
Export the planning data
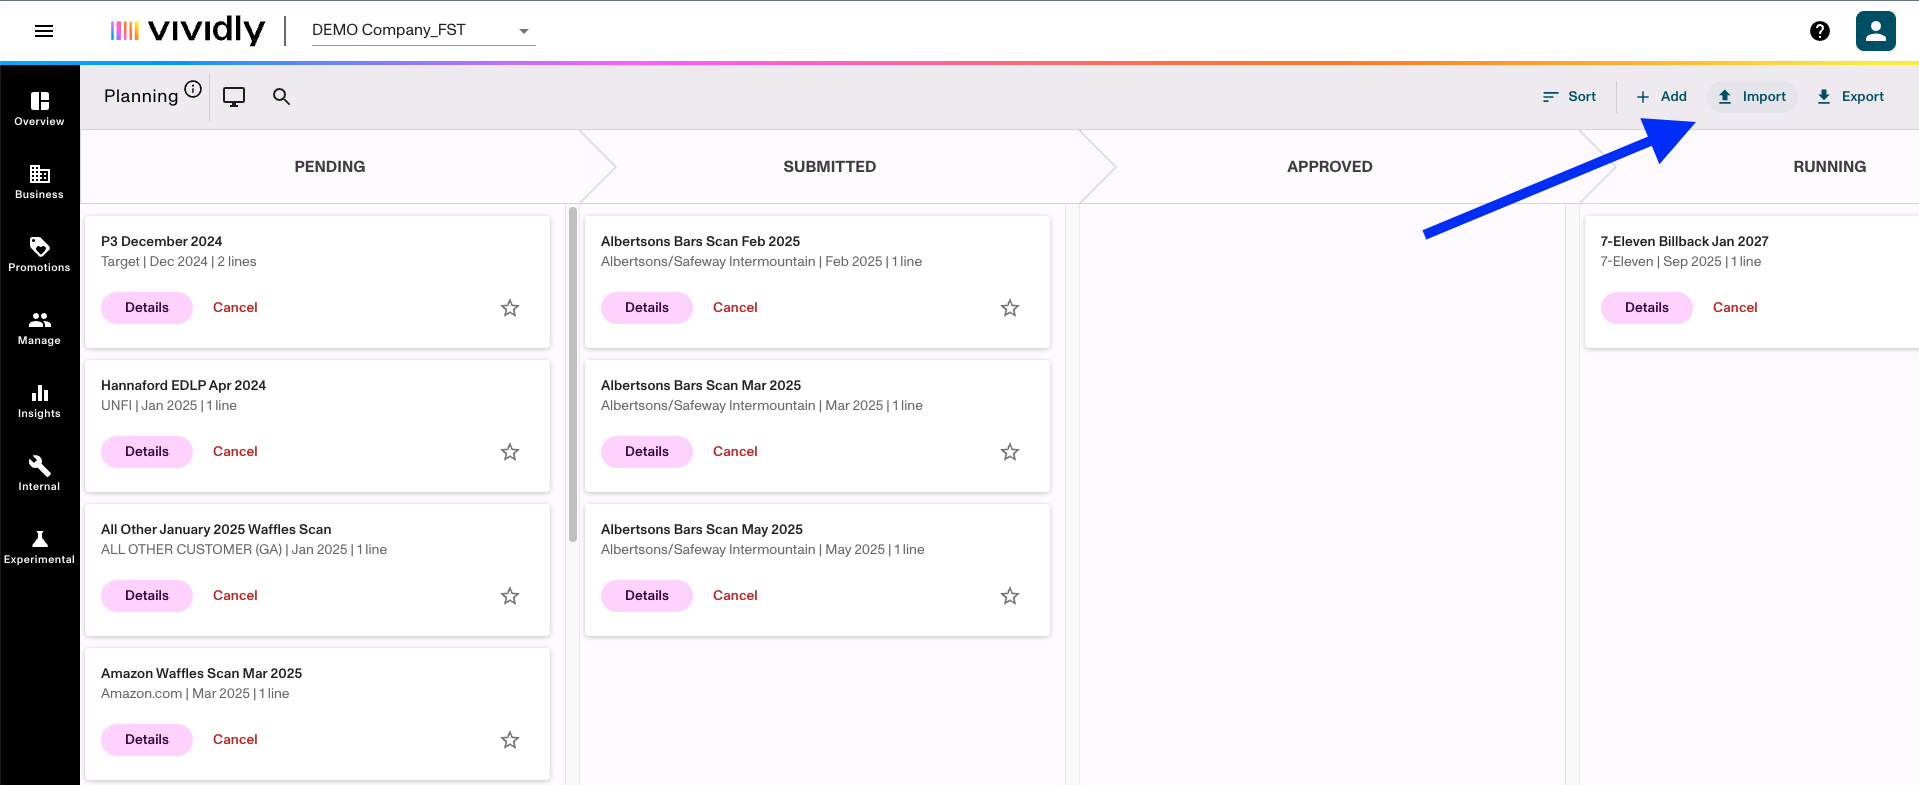click(x=1850, y=97)
